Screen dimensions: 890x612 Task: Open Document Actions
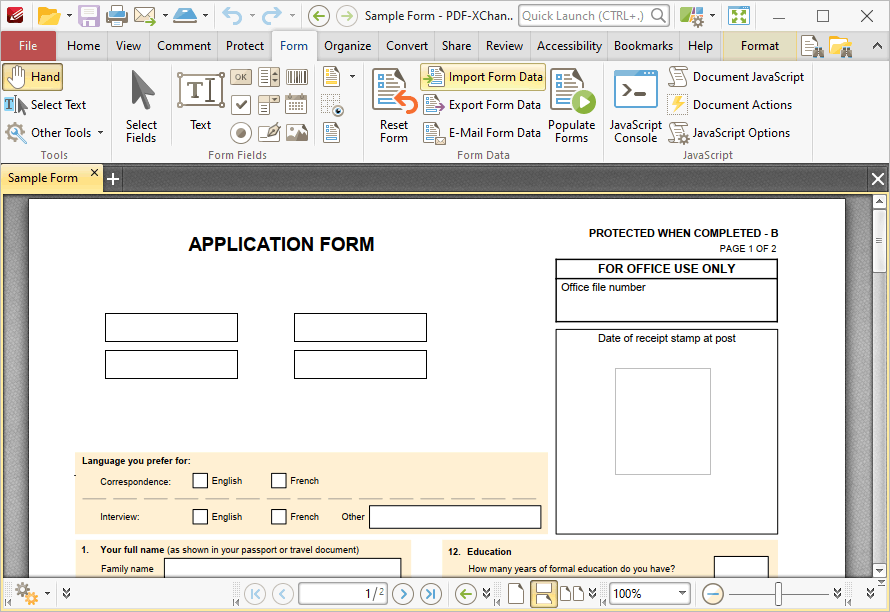(730, 104)
